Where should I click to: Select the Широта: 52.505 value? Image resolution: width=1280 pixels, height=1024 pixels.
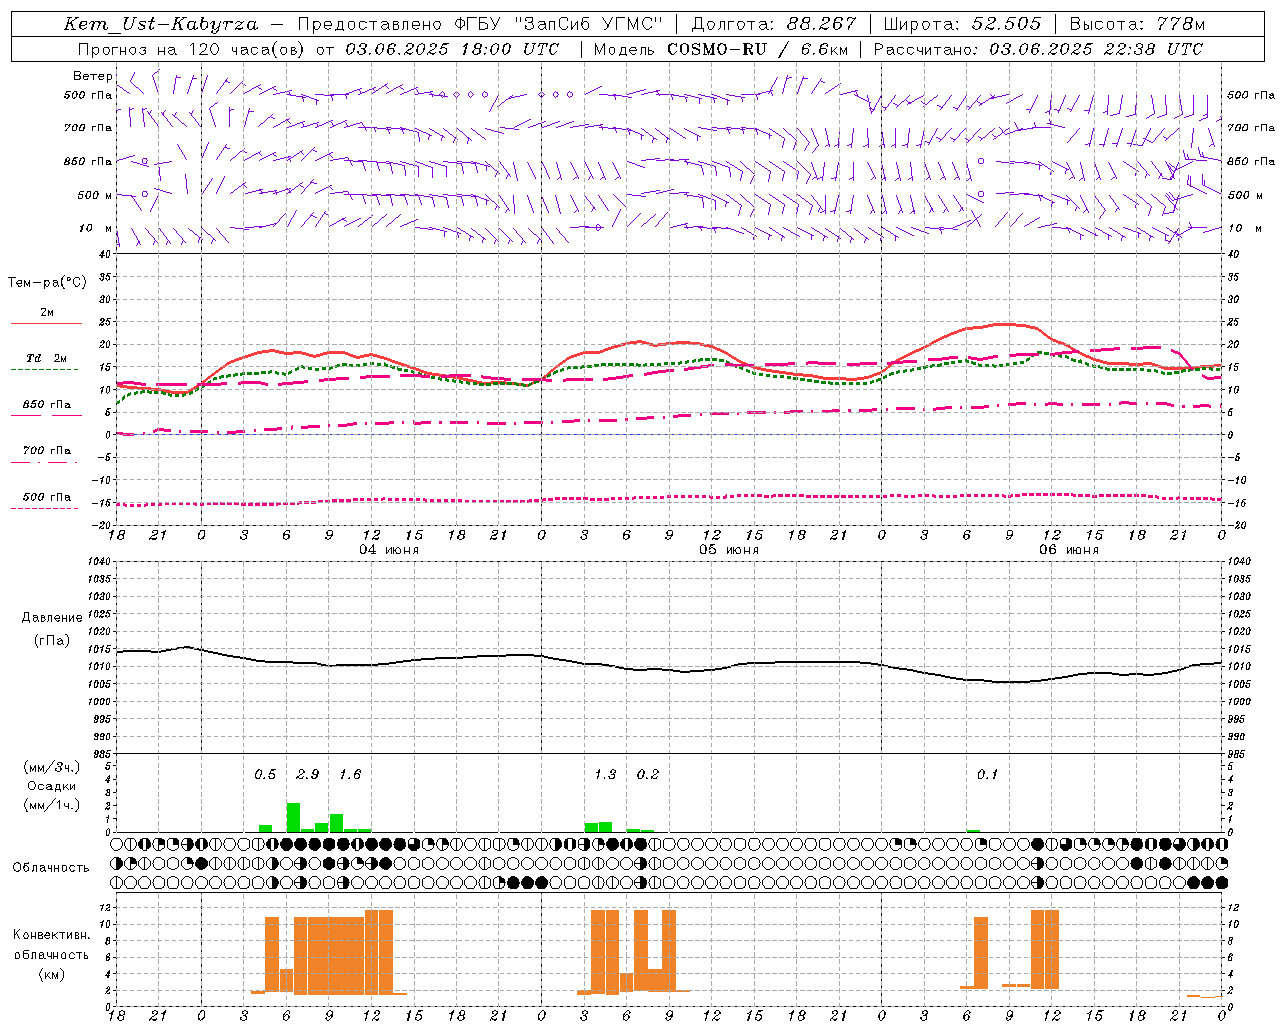pyautogui.click(x=963, y=24)
